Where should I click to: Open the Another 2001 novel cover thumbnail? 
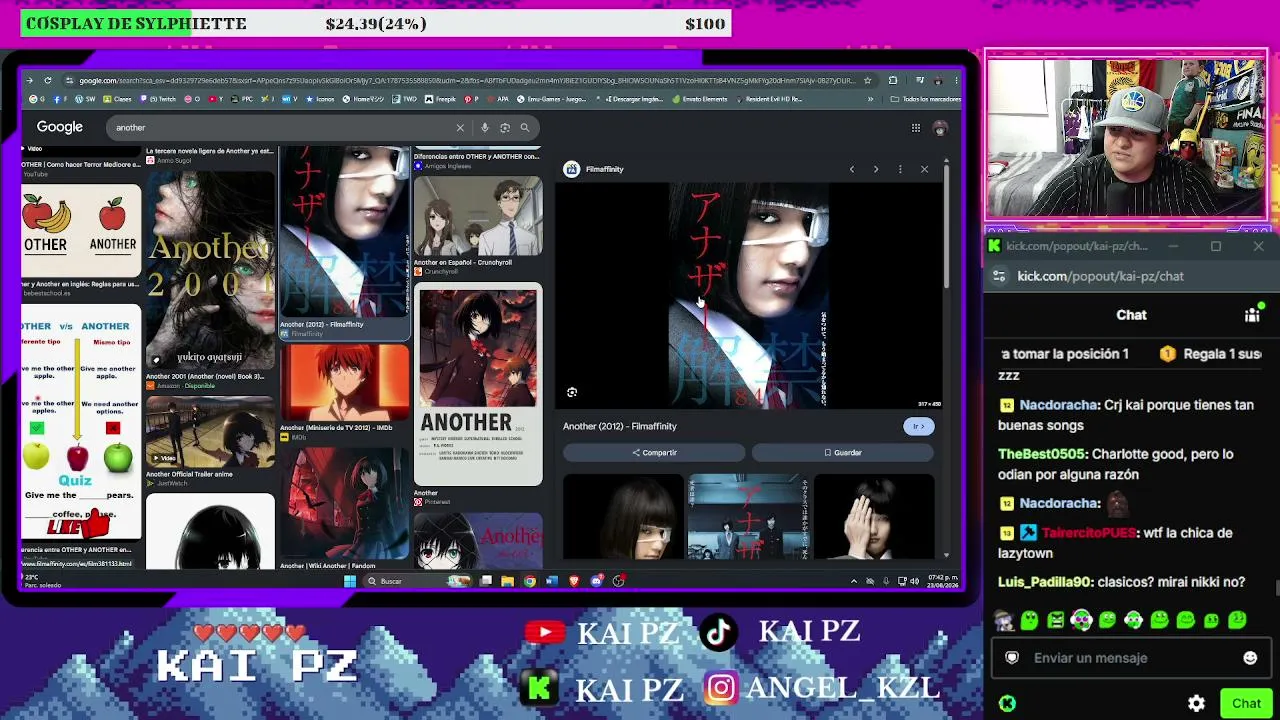[210, 270]
